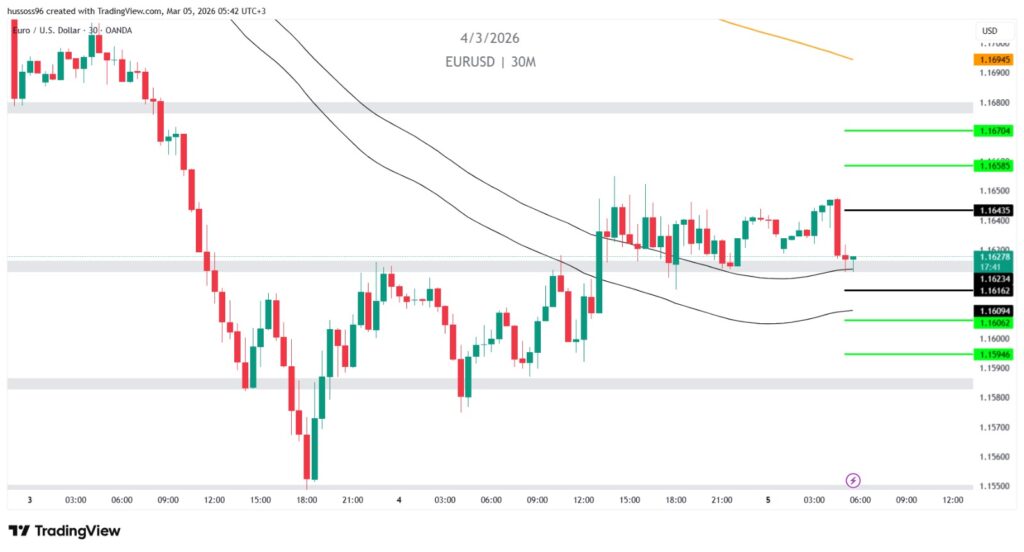
Task: Click the day 4 date axis marker
Action: (399, 500)
